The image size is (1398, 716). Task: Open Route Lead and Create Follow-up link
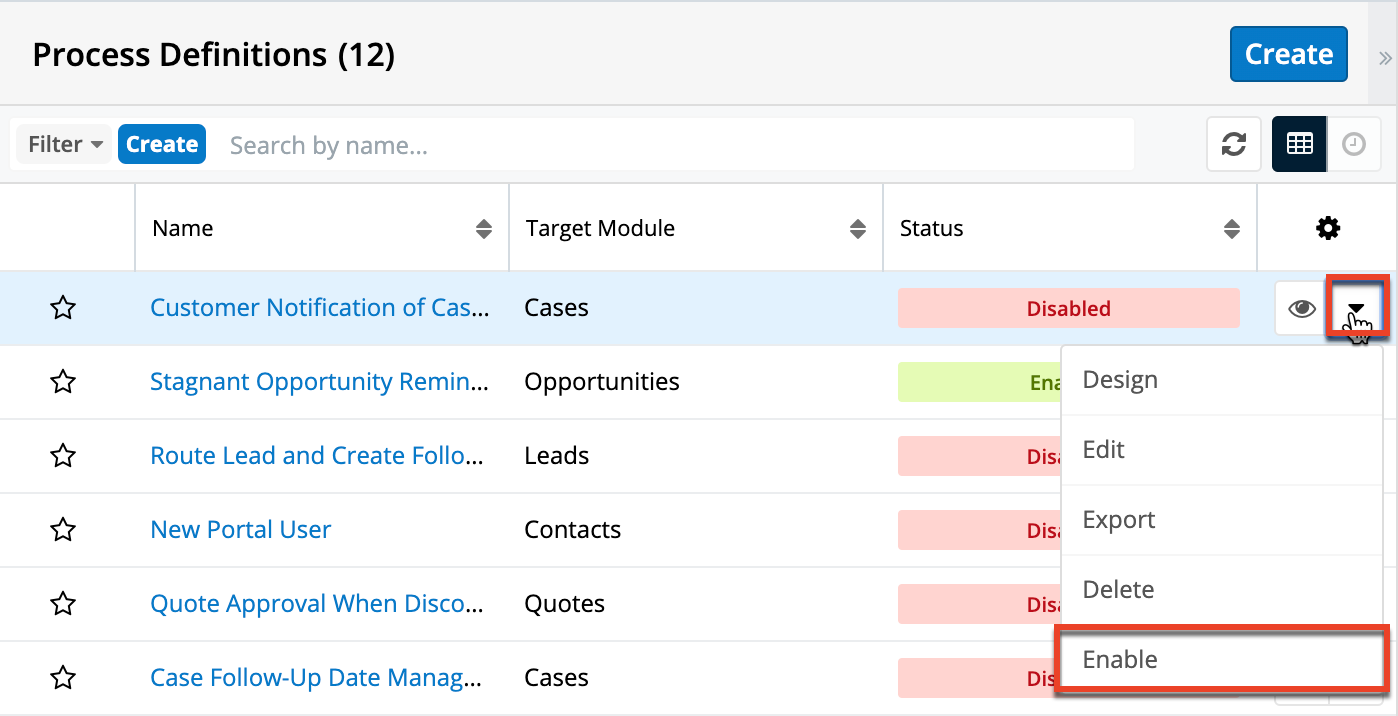coord(316,456)
